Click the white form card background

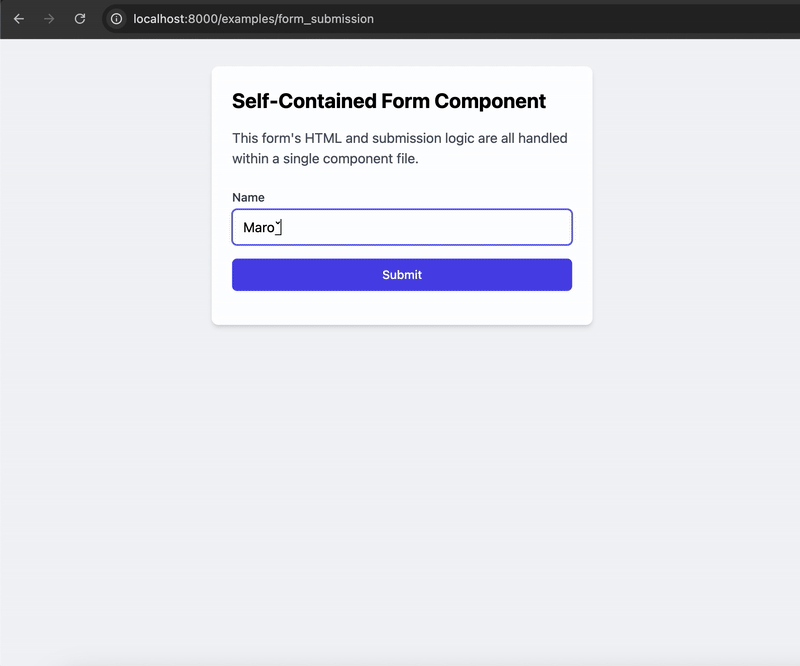pos(401,305)
